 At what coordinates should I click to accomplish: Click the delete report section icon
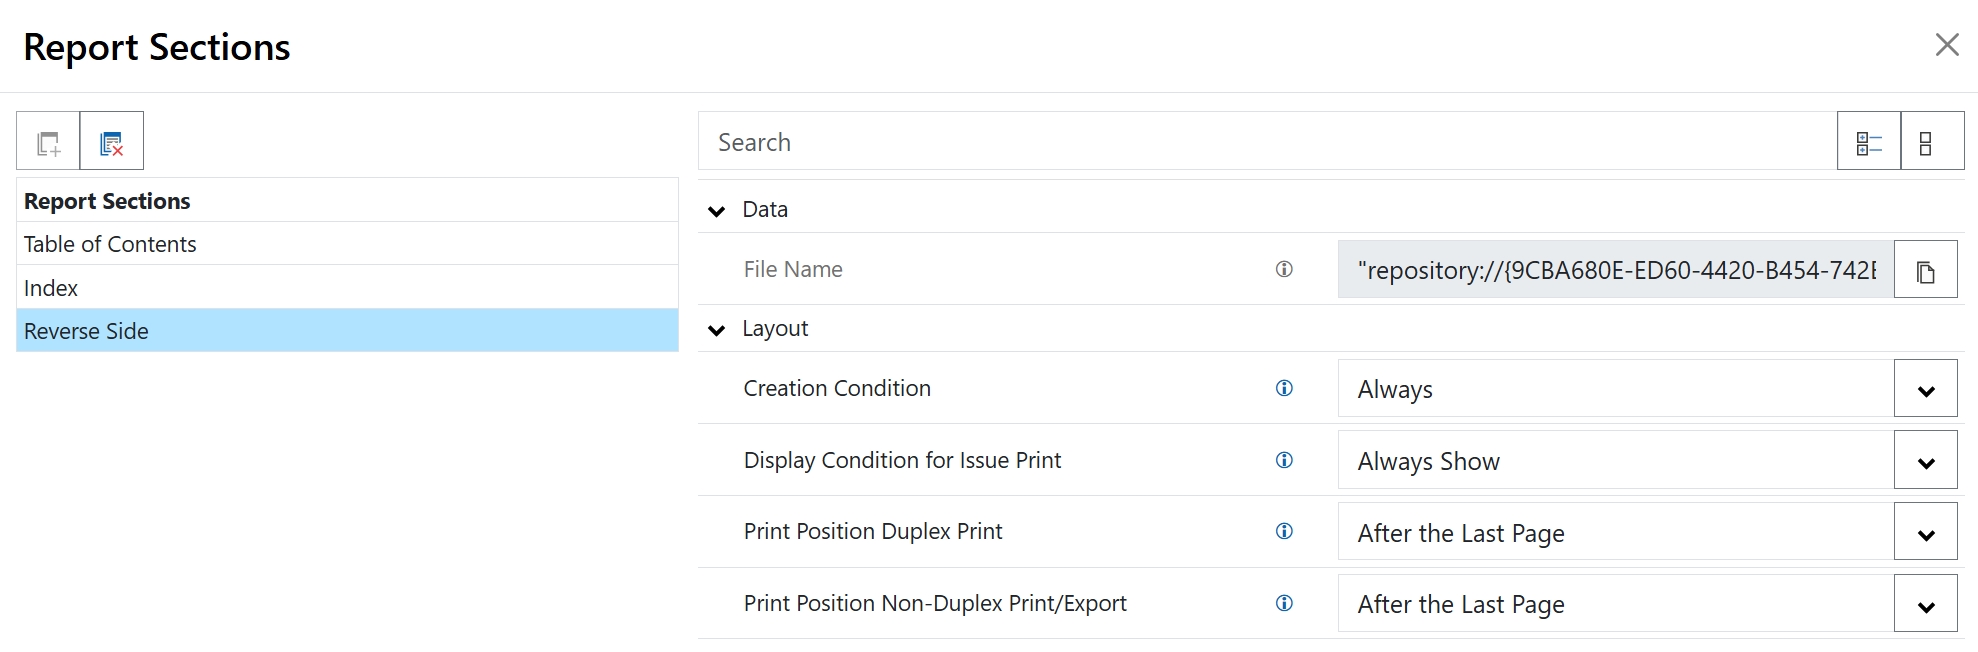pos(111,141)
